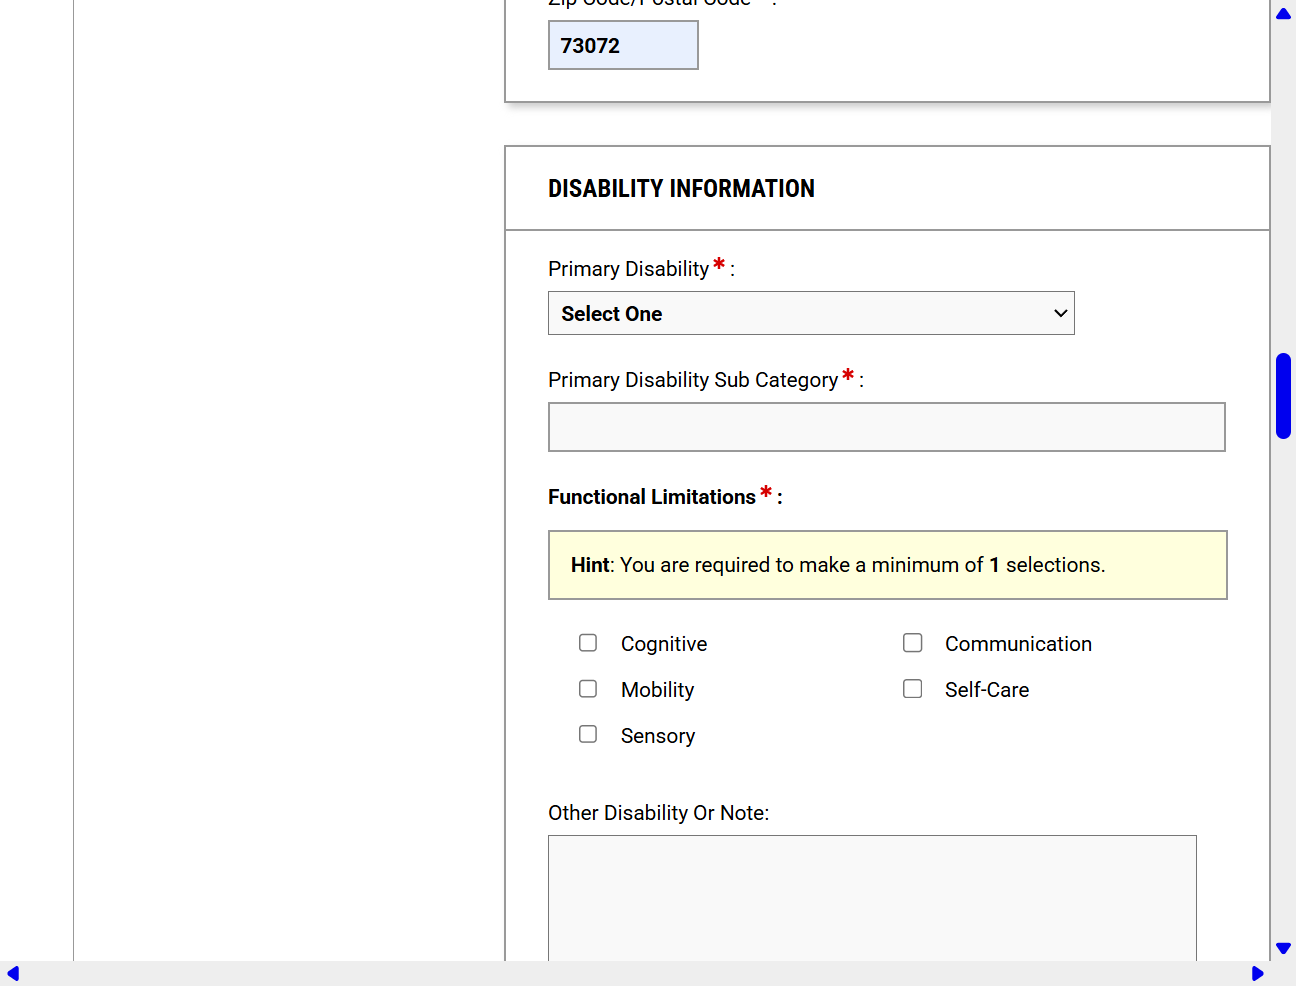This screenshot has width=1296, height=986.
Task: Click the Disability Information heading
Action: (x=681, y=188)
